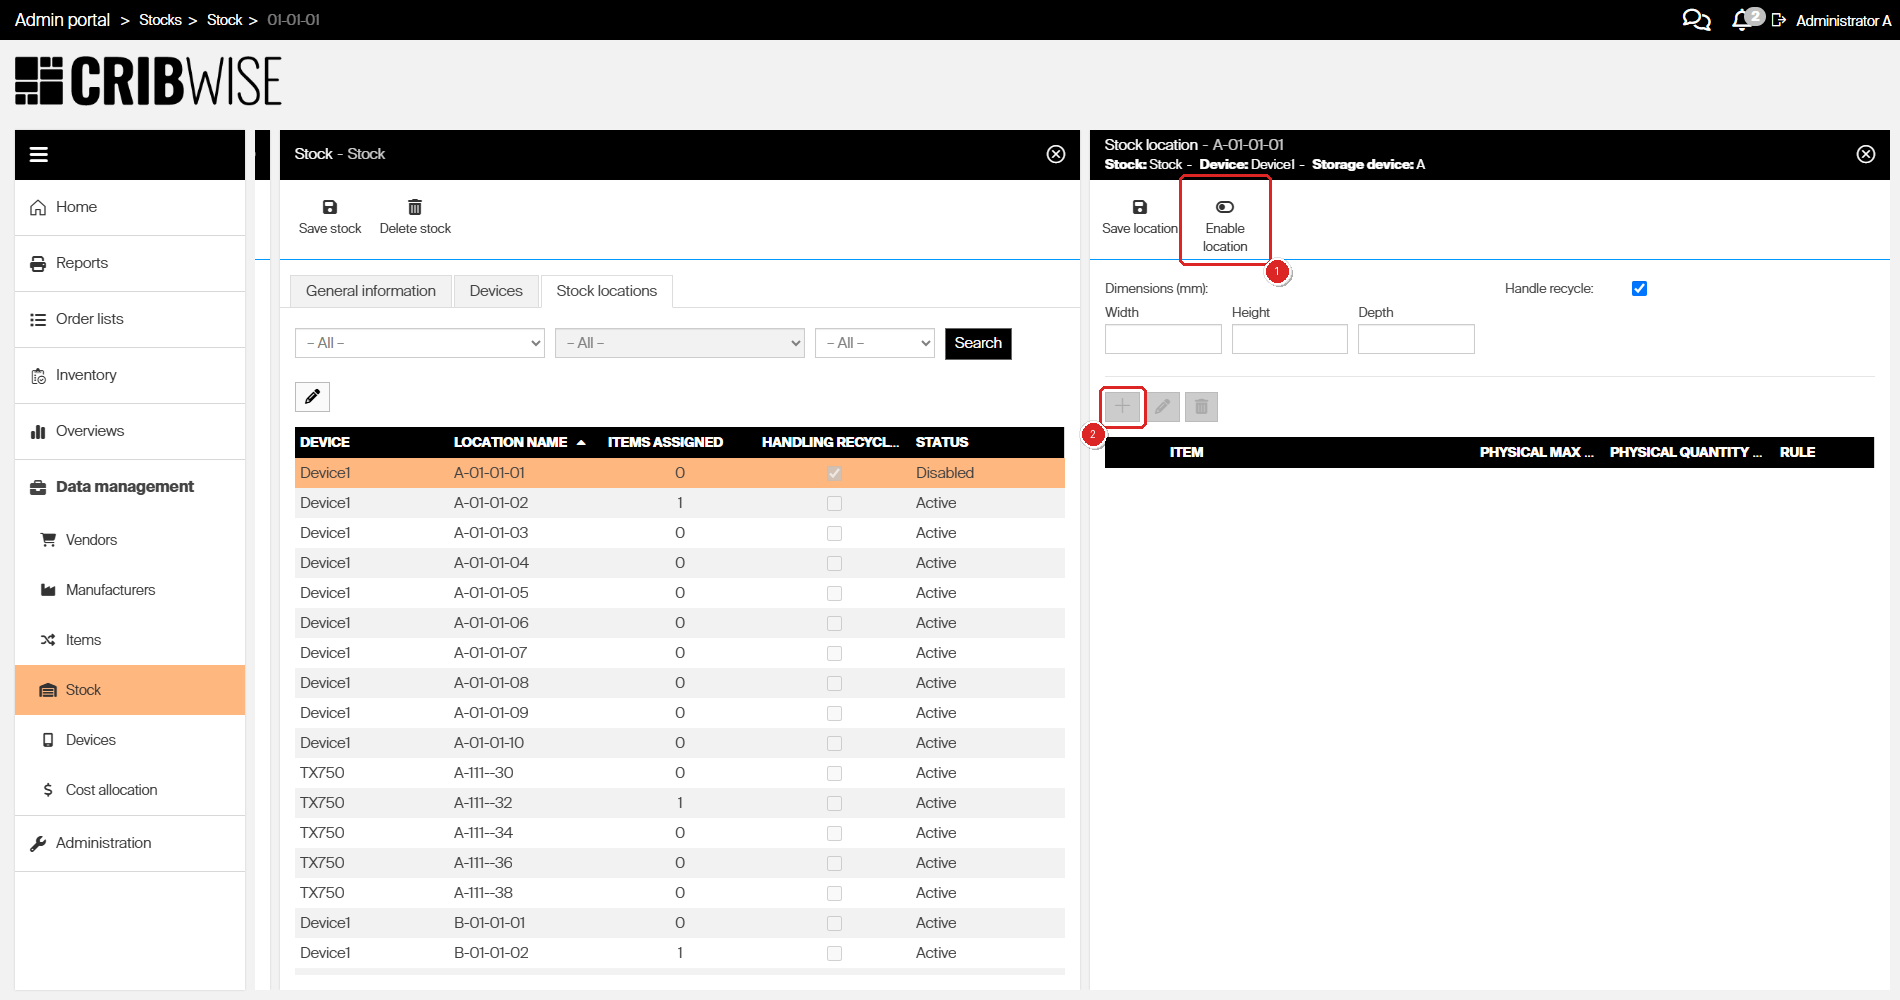Image resolution: width=1900 pixels, height=1000 pixels.
Task: Sort by STATUS column header
Action: [x=942, y=442]
